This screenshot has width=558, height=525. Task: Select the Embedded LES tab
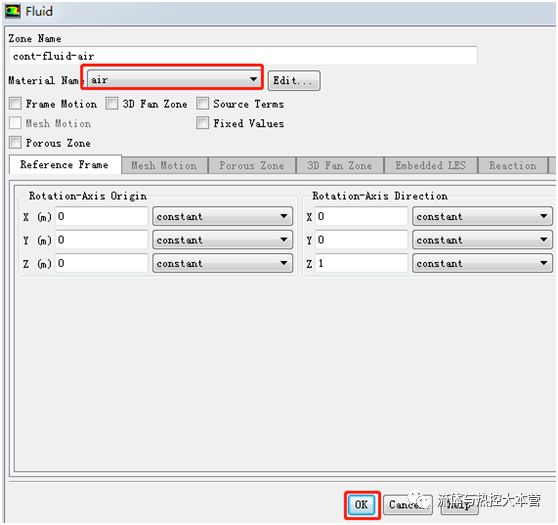click(x=431, y=166)
